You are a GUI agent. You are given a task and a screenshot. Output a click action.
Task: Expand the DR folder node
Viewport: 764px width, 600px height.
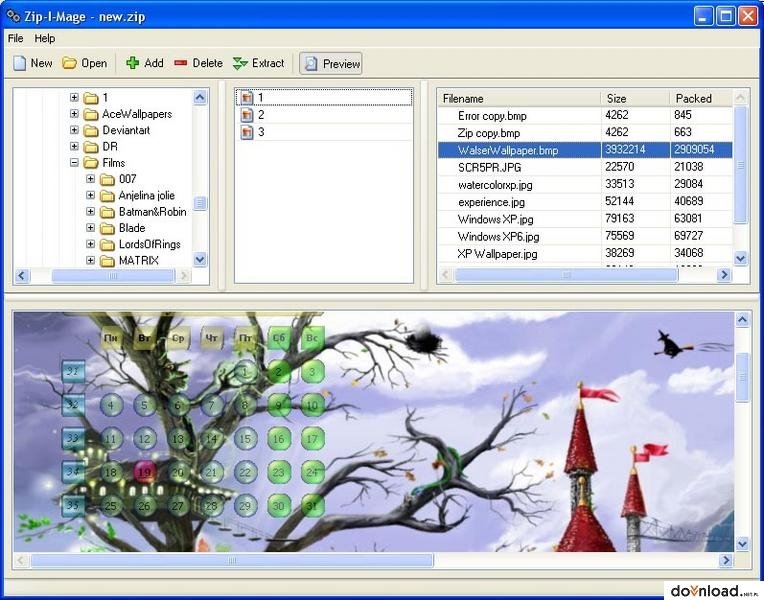[74, 146]
